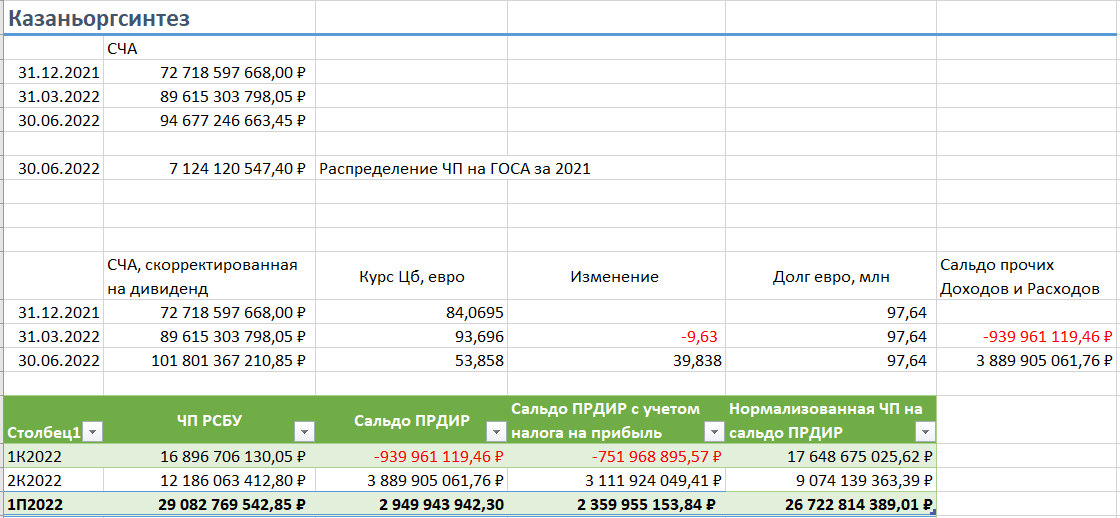Select total 2 949 943 942,30

click(x=411, y=504)
